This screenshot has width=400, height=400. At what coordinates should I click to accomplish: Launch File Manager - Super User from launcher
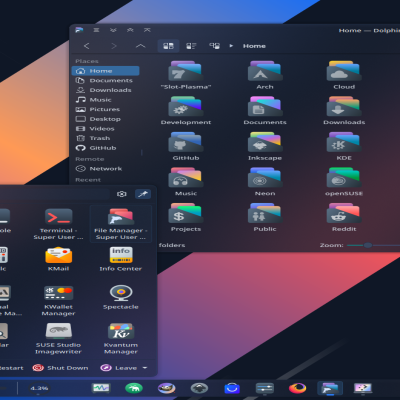pos(121,224)
